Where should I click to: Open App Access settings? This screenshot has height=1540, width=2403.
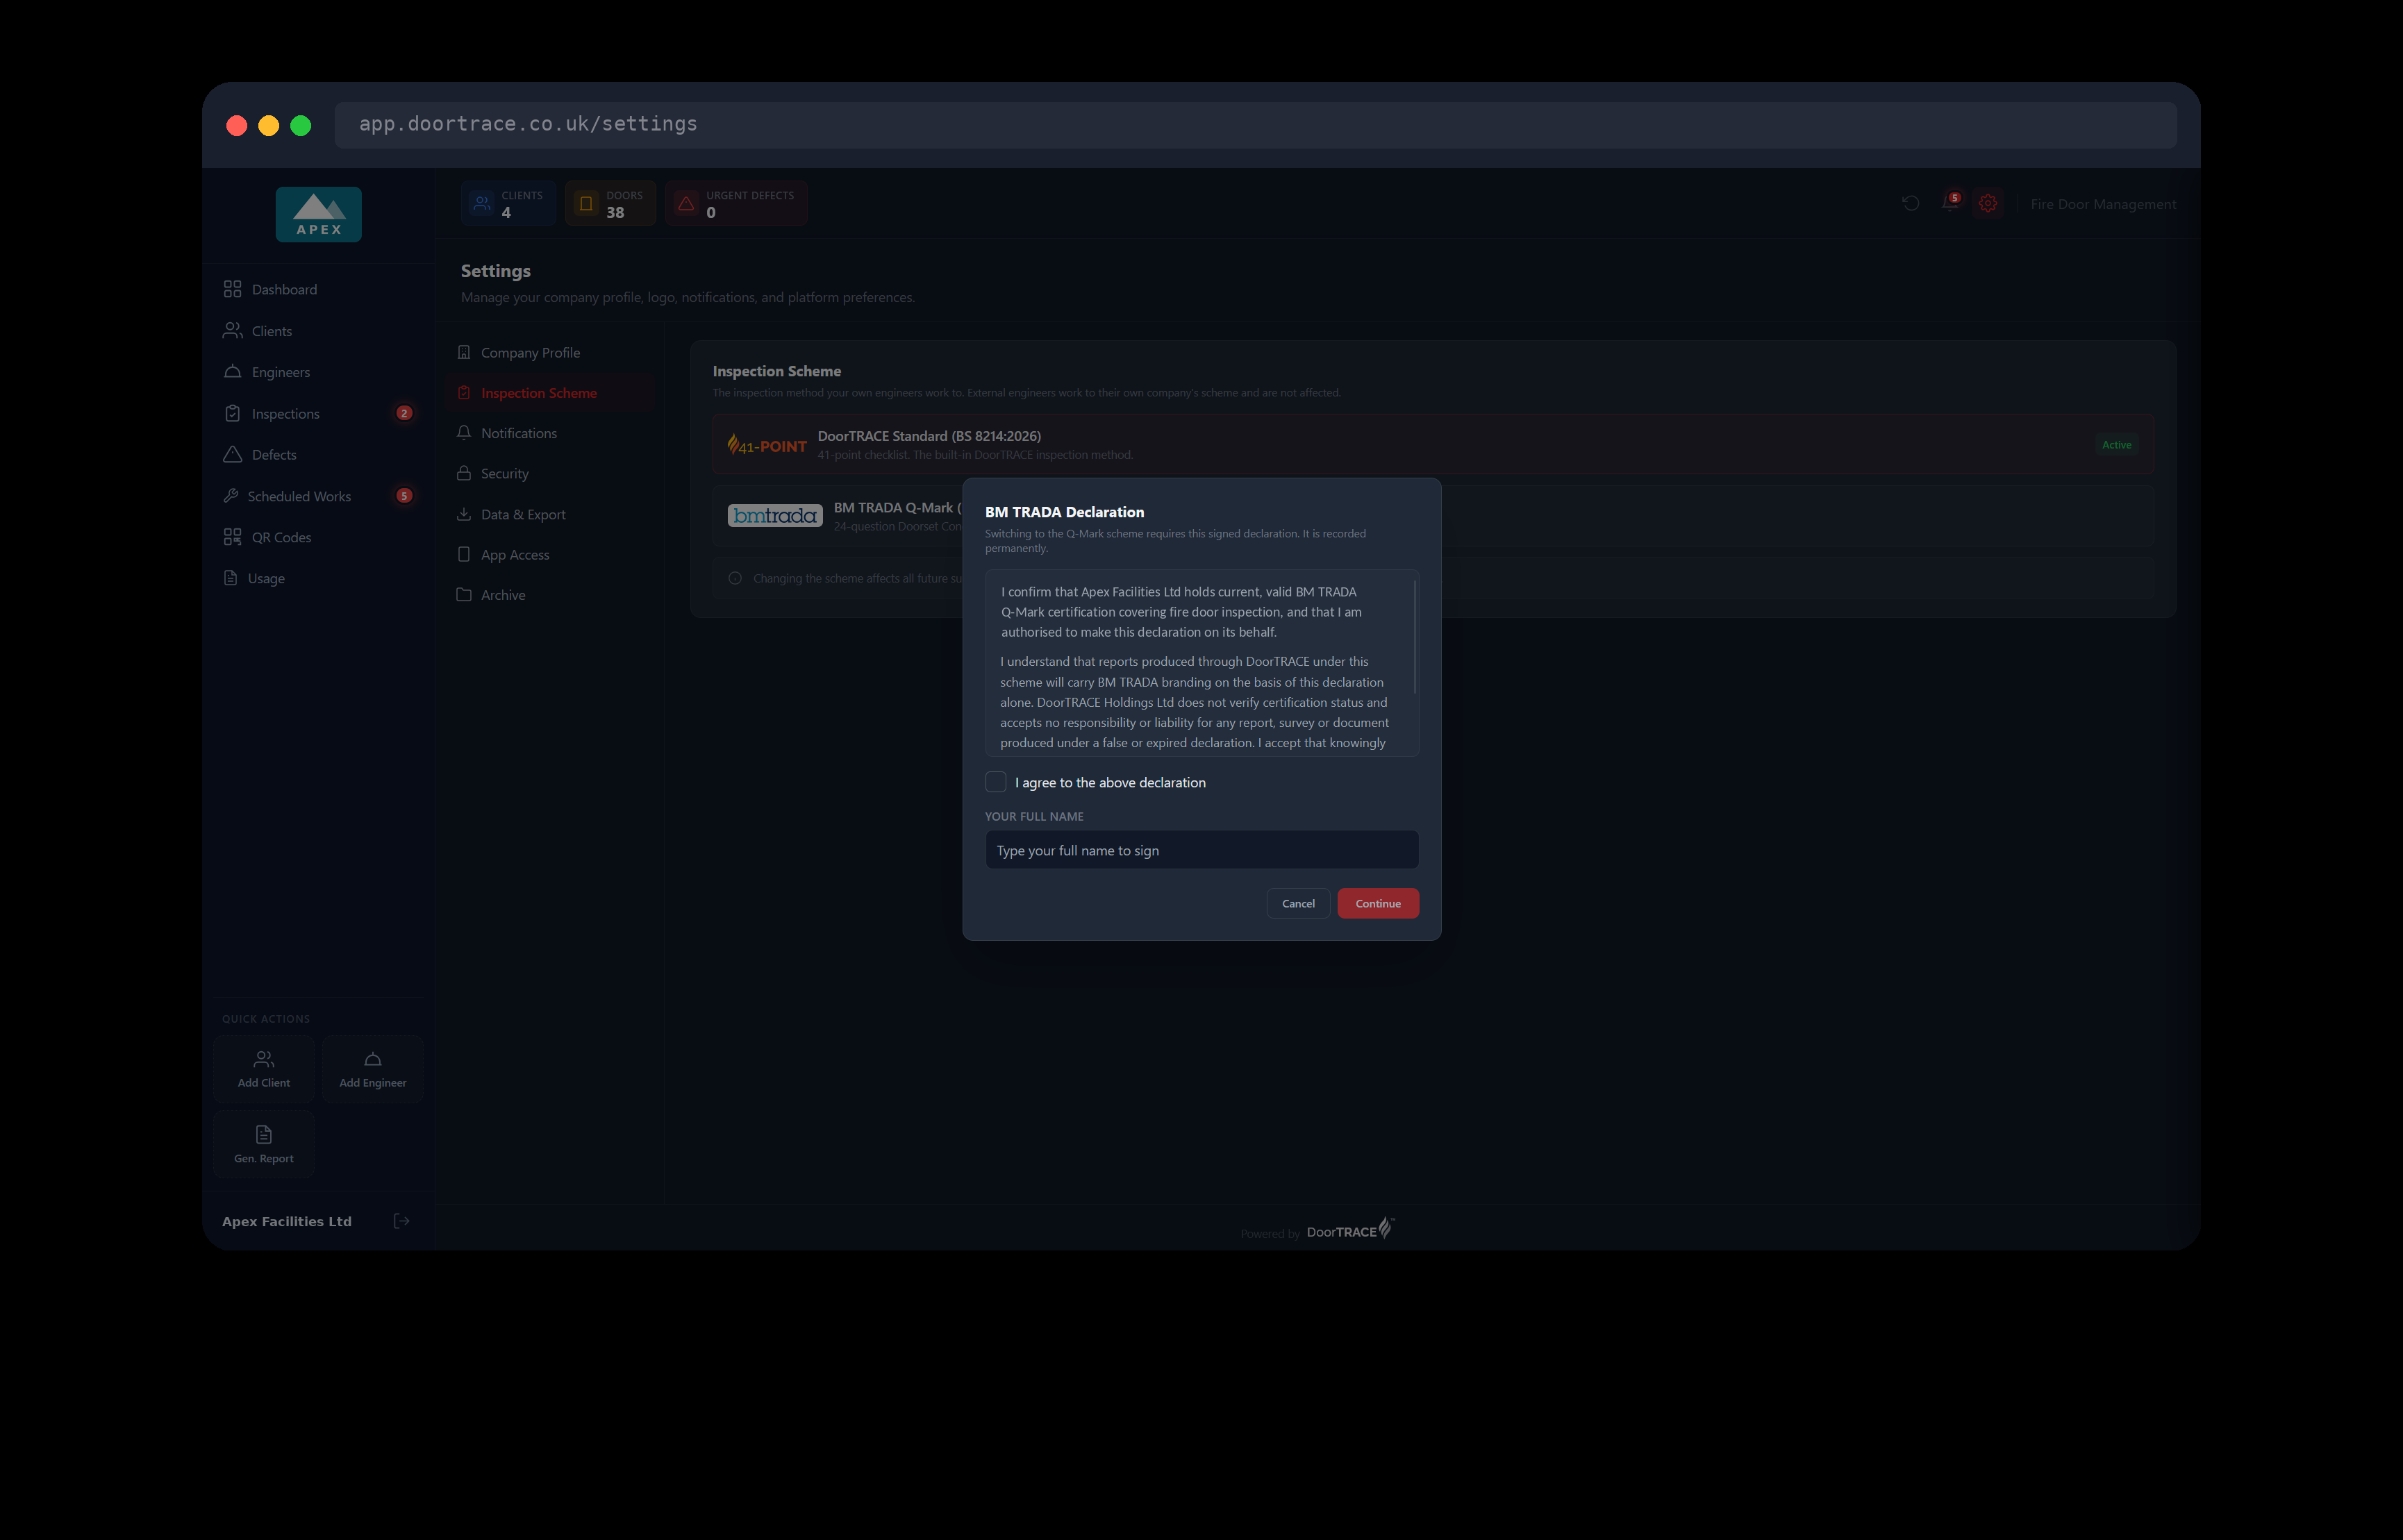pos(551,554)
